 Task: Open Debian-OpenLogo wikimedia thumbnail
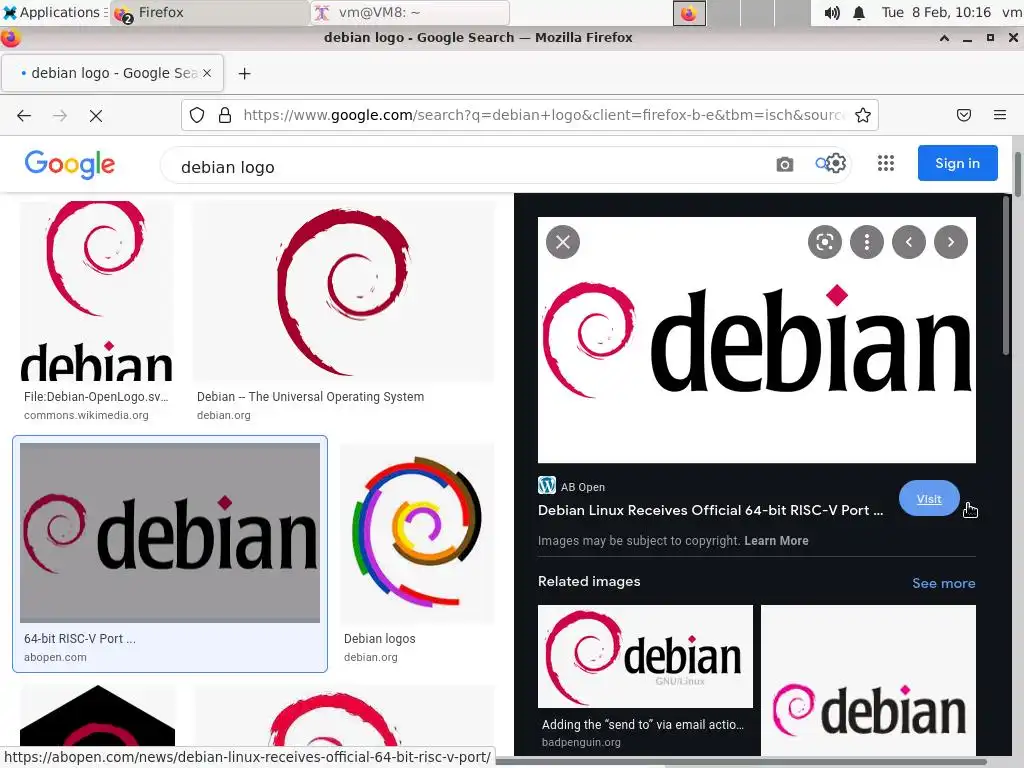click(x=97, y=291)
